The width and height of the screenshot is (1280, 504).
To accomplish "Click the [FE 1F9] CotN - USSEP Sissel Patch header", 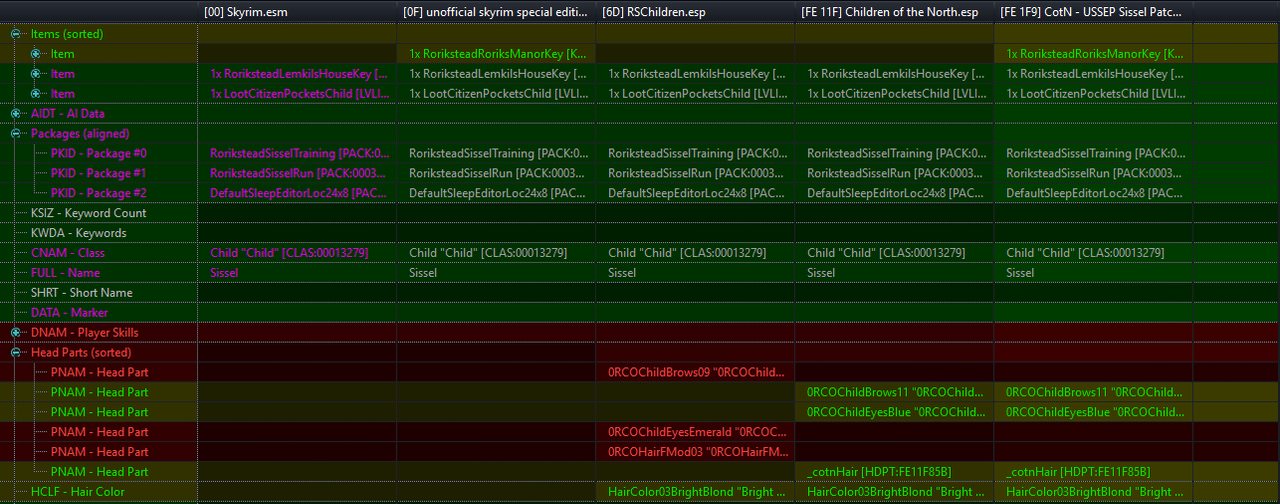I will pos(1094,12).
